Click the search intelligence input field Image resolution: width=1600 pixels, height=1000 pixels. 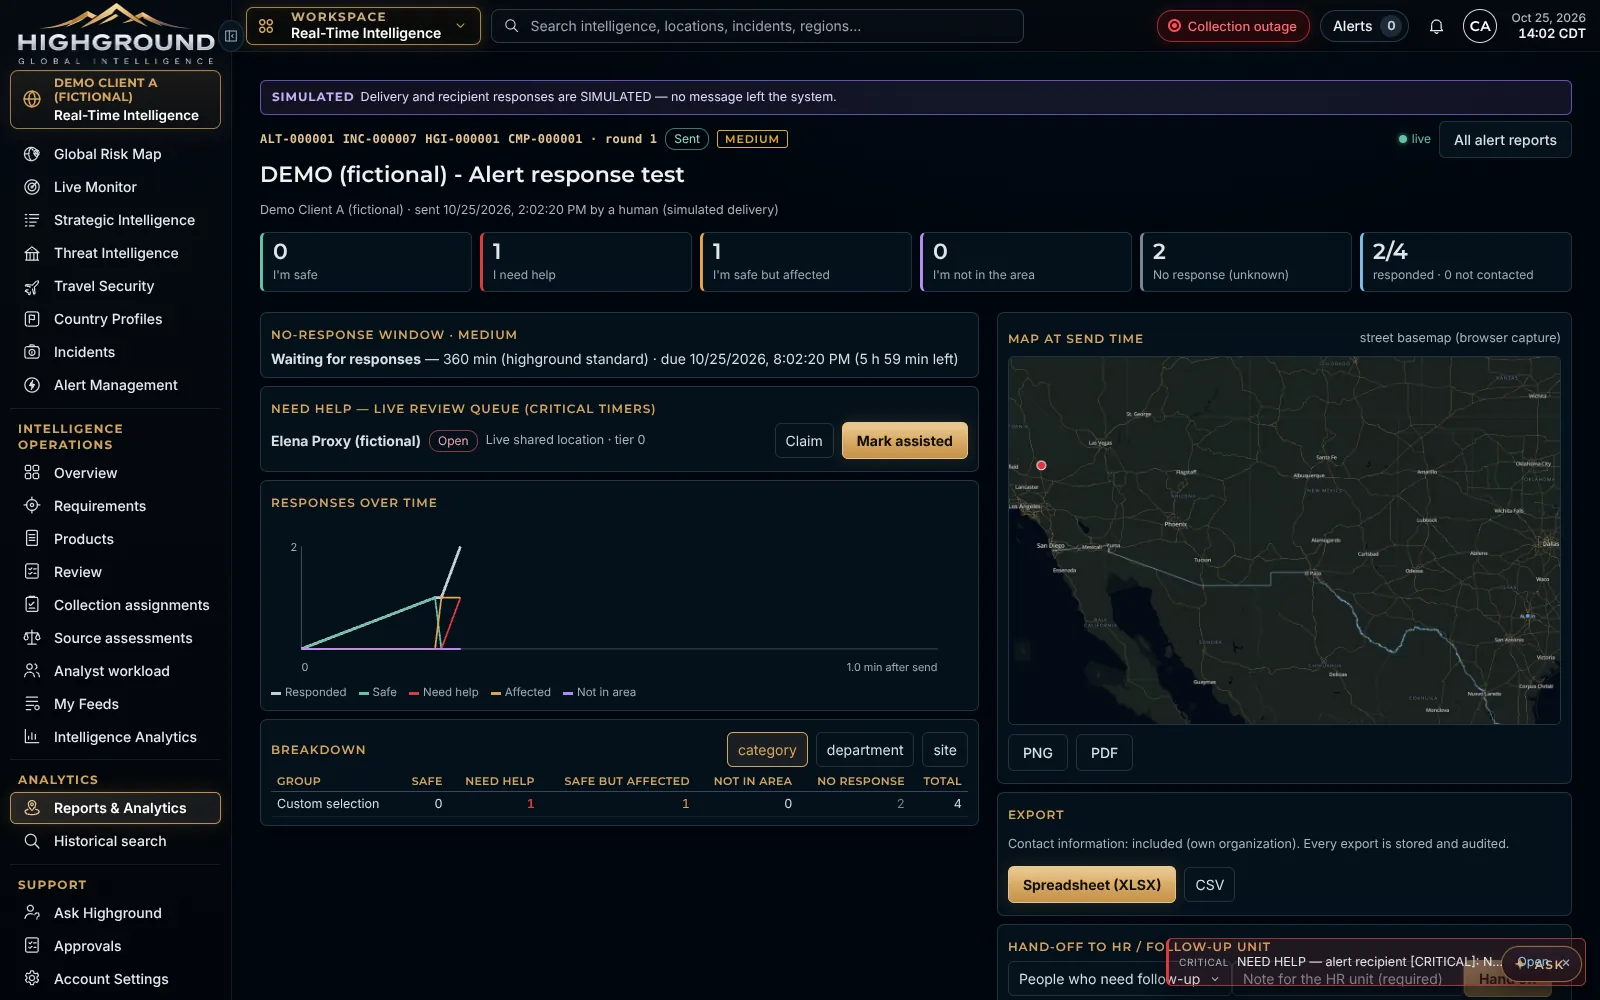[757, 26]
